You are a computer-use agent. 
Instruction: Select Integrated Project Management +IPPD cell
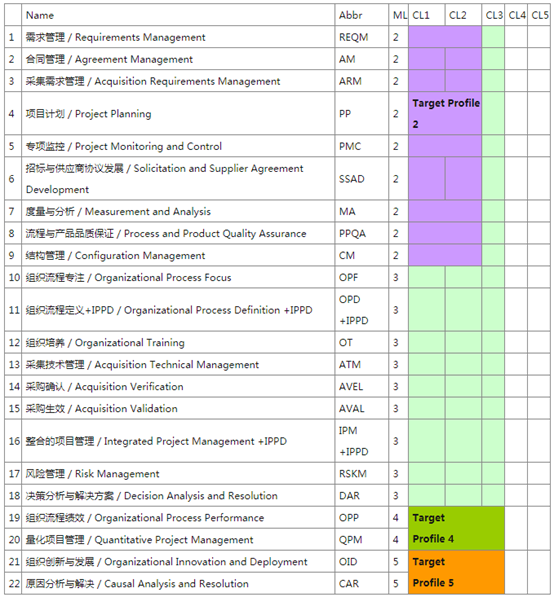[x=178, y=441]
